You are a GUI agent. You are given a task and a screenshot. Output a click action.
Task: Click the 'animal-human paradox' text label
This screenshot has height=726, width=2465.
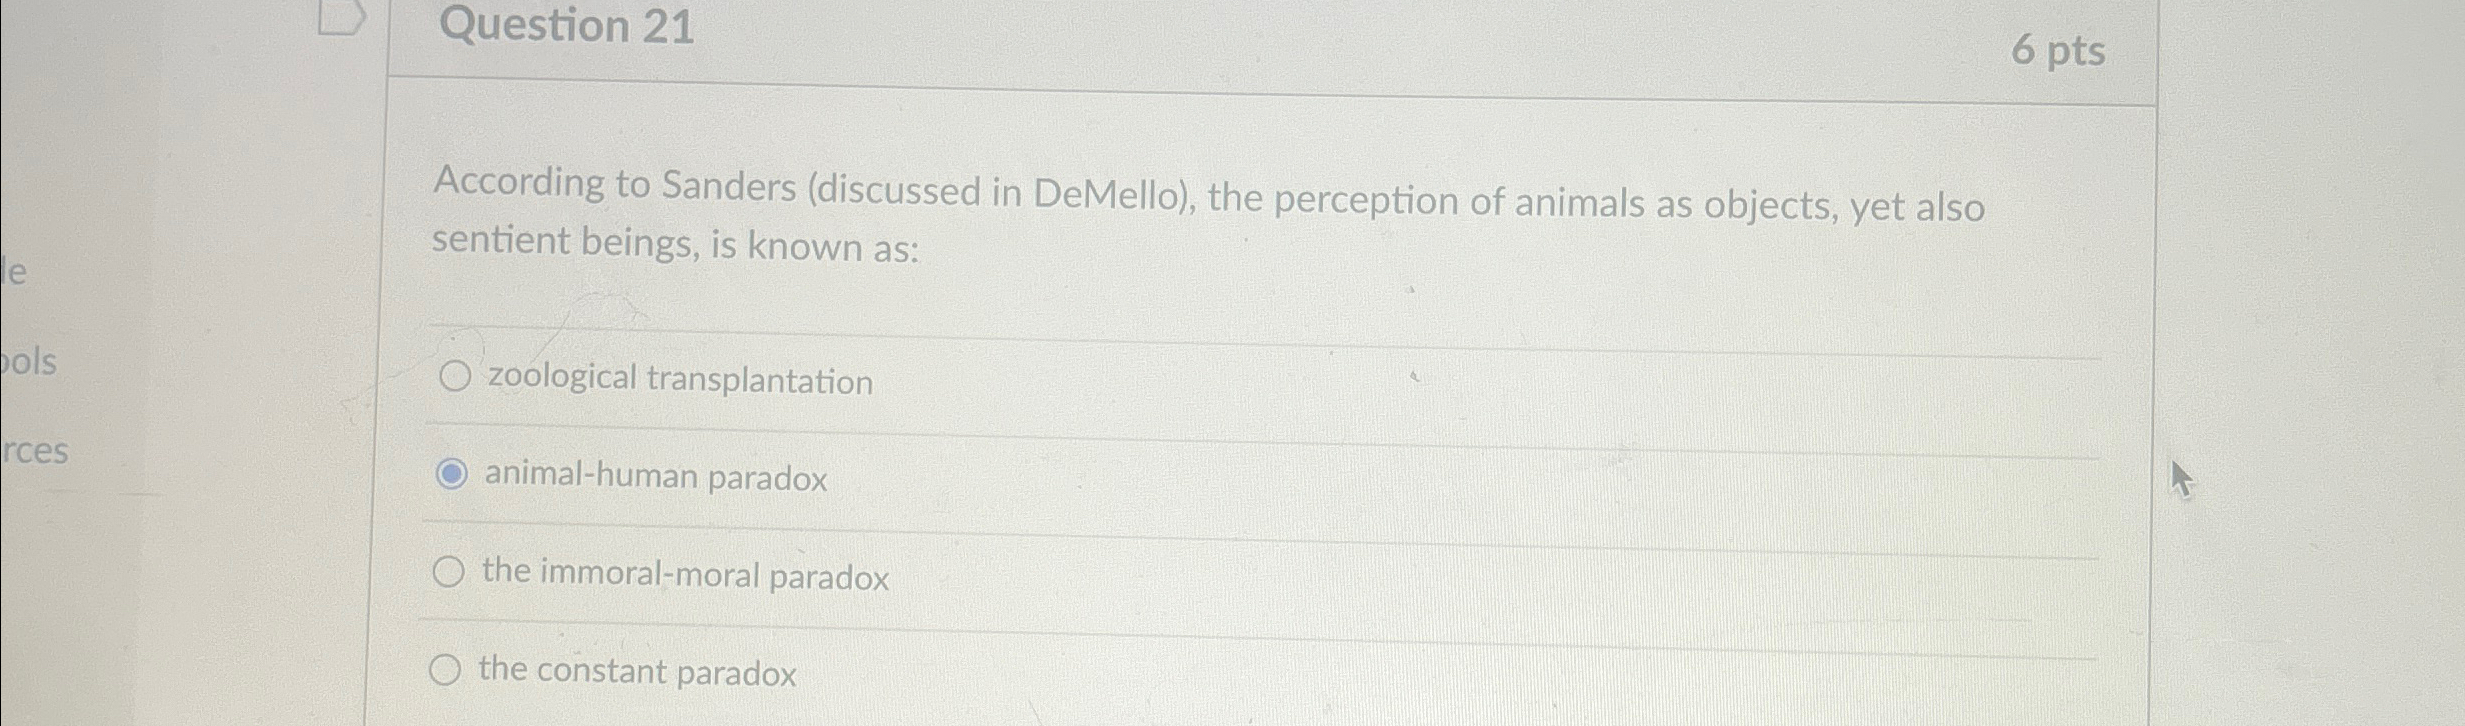(654, 475)
